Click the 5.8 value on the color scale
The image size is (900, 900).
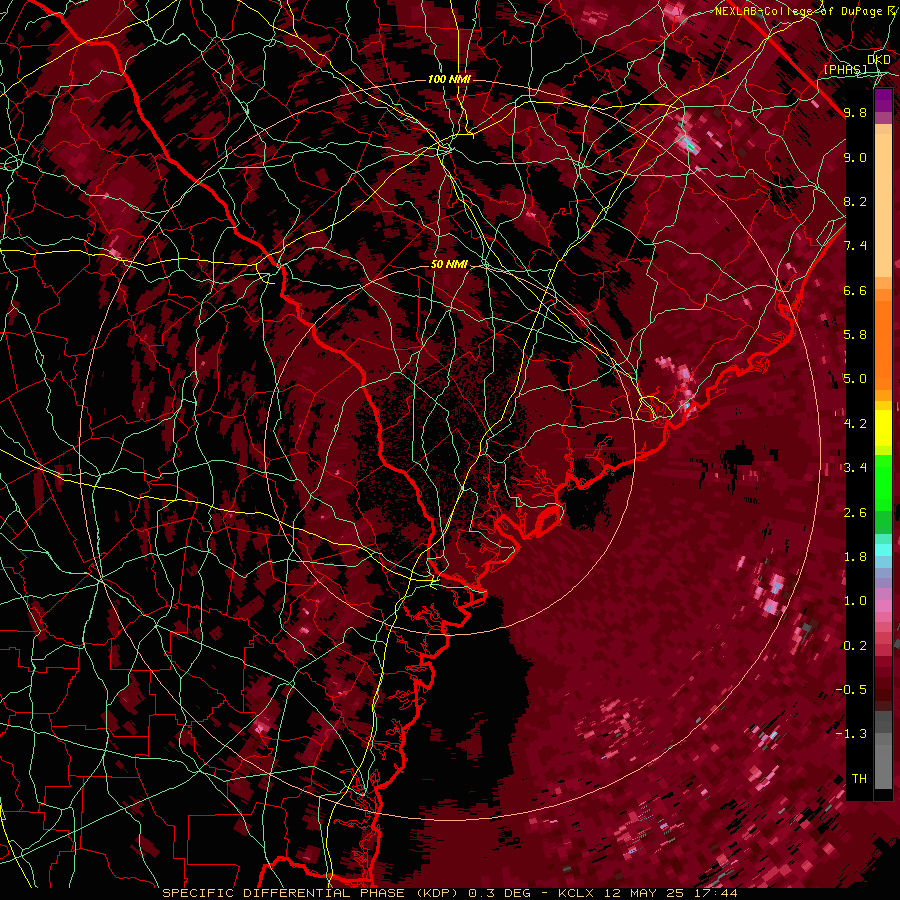click(x=855, y=335)
